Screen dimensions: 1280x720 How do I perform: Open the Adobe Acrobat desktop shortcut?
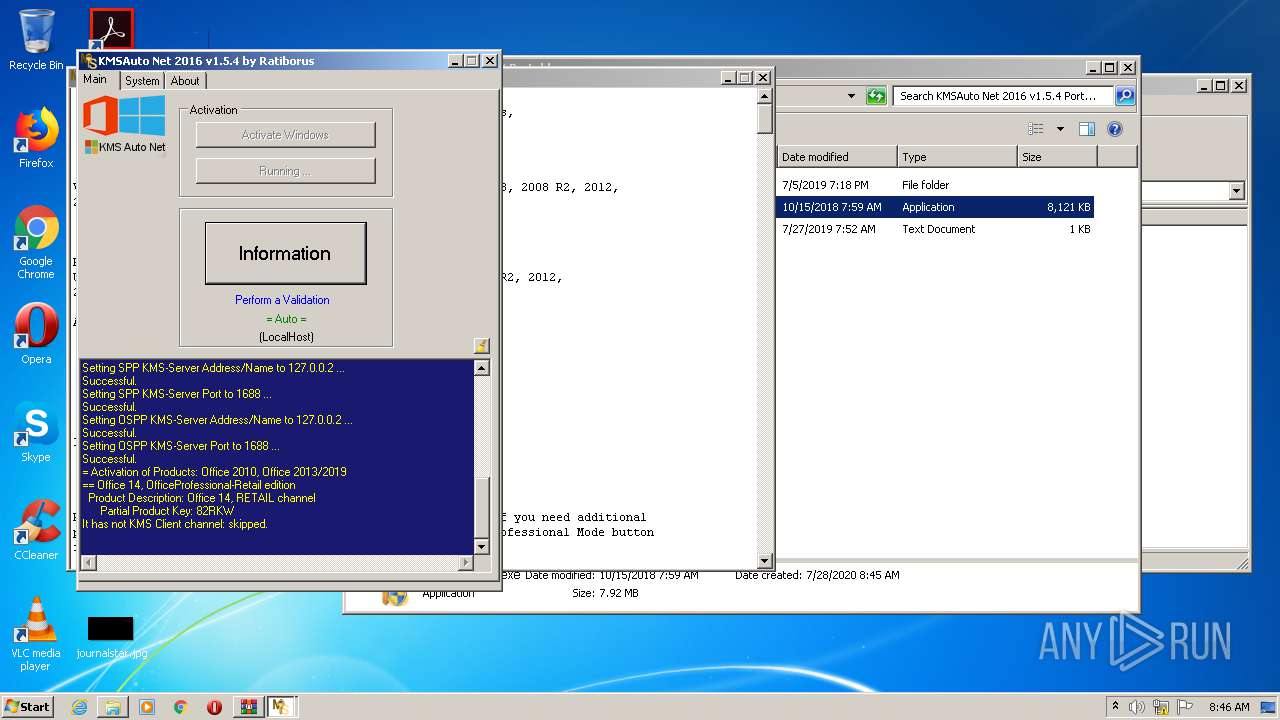111,30
